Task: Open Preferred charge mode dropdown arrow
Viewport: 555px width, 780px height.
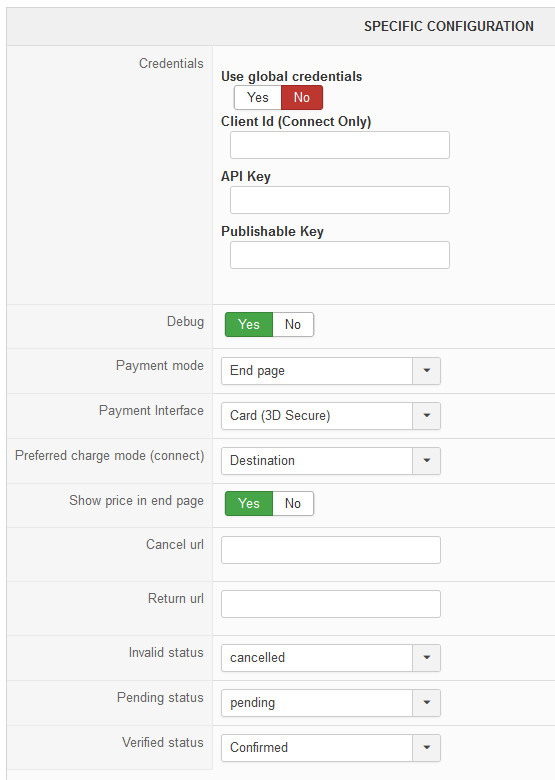Action: tap(426, 460)
